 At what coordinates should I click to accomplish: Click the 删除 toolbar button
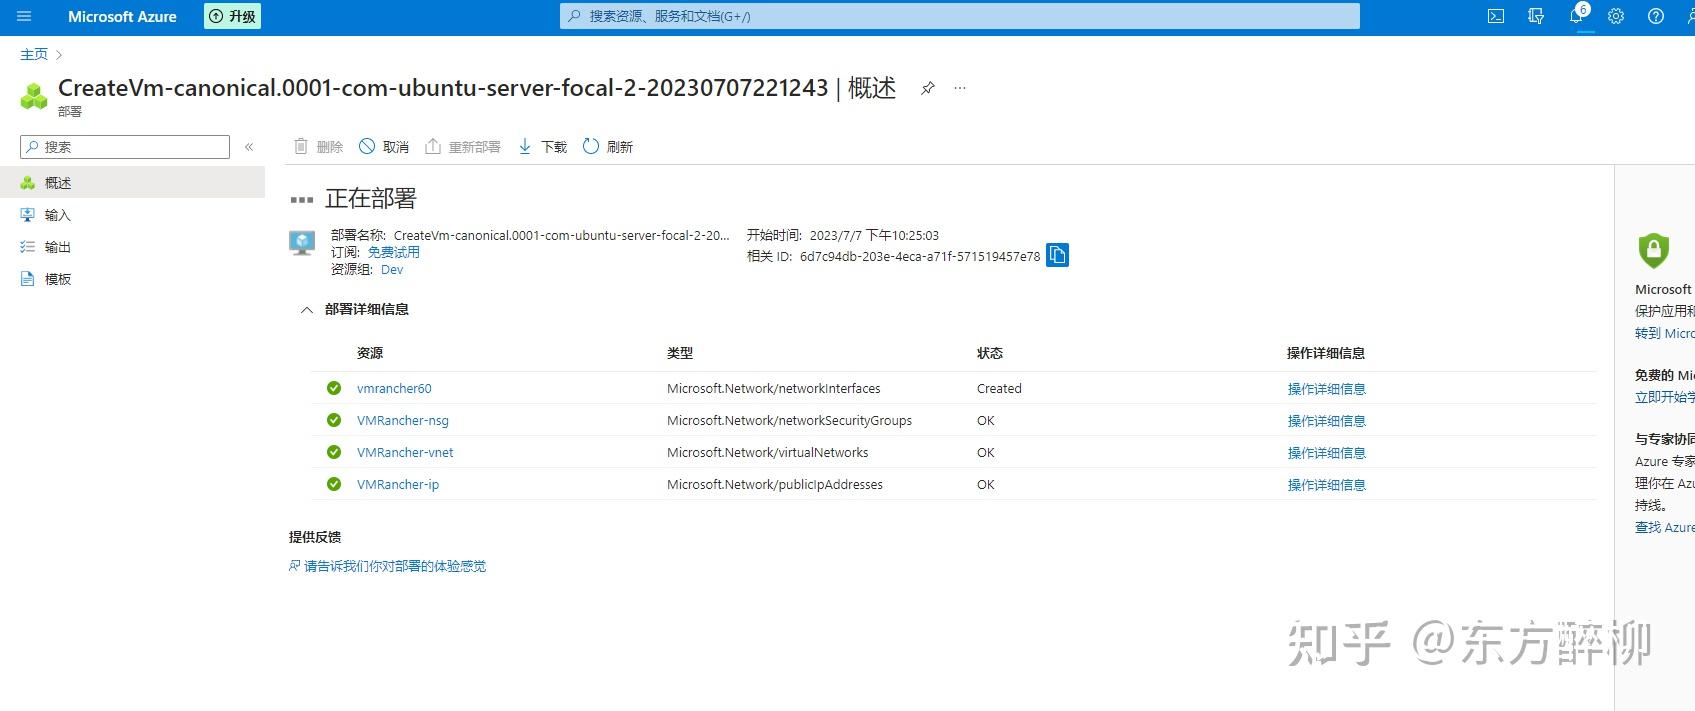(319, 147)
